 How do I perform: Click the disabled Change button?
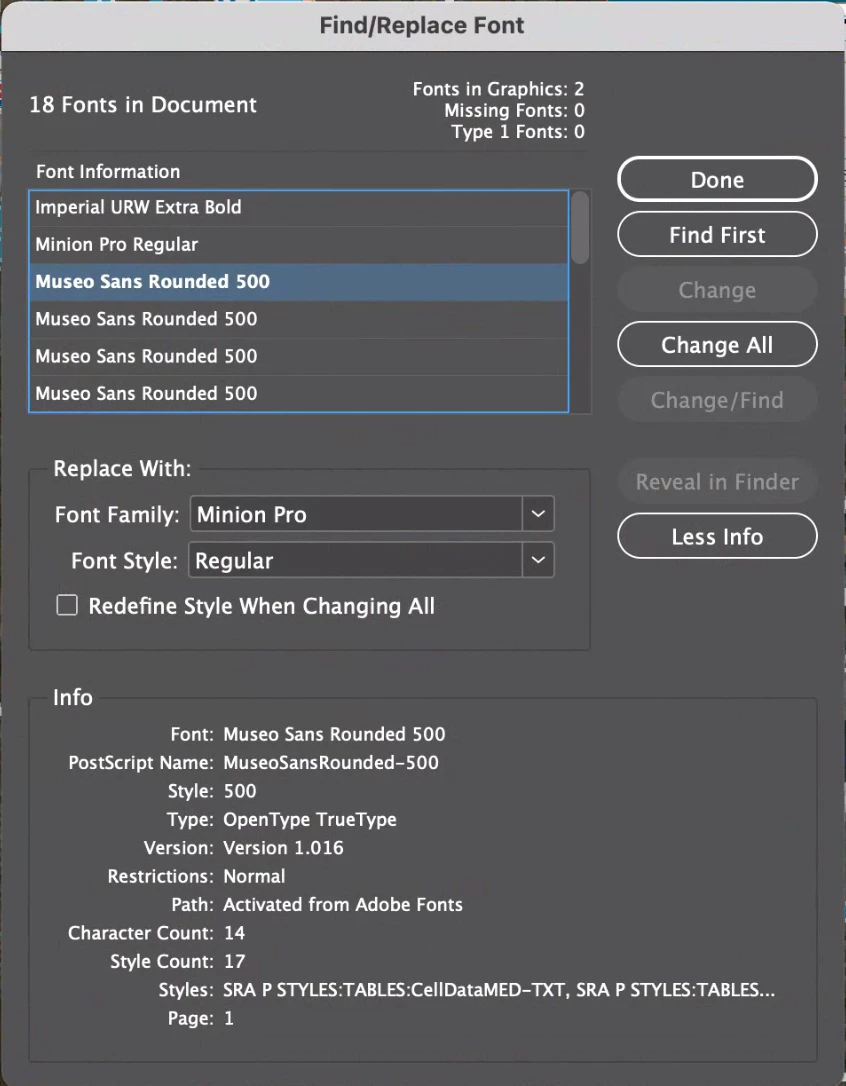[717, 290]
